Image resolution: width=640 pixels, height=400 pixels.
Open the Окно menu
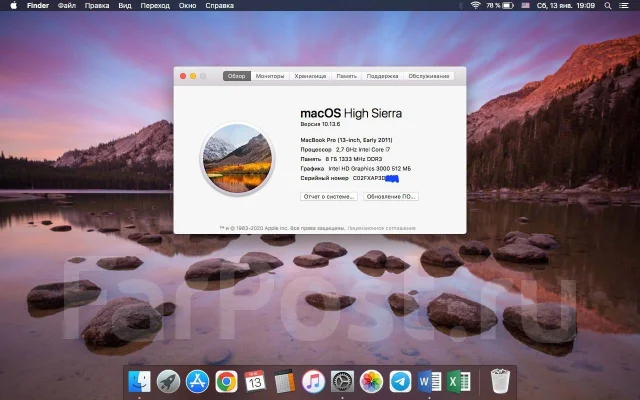click(187, 6)
